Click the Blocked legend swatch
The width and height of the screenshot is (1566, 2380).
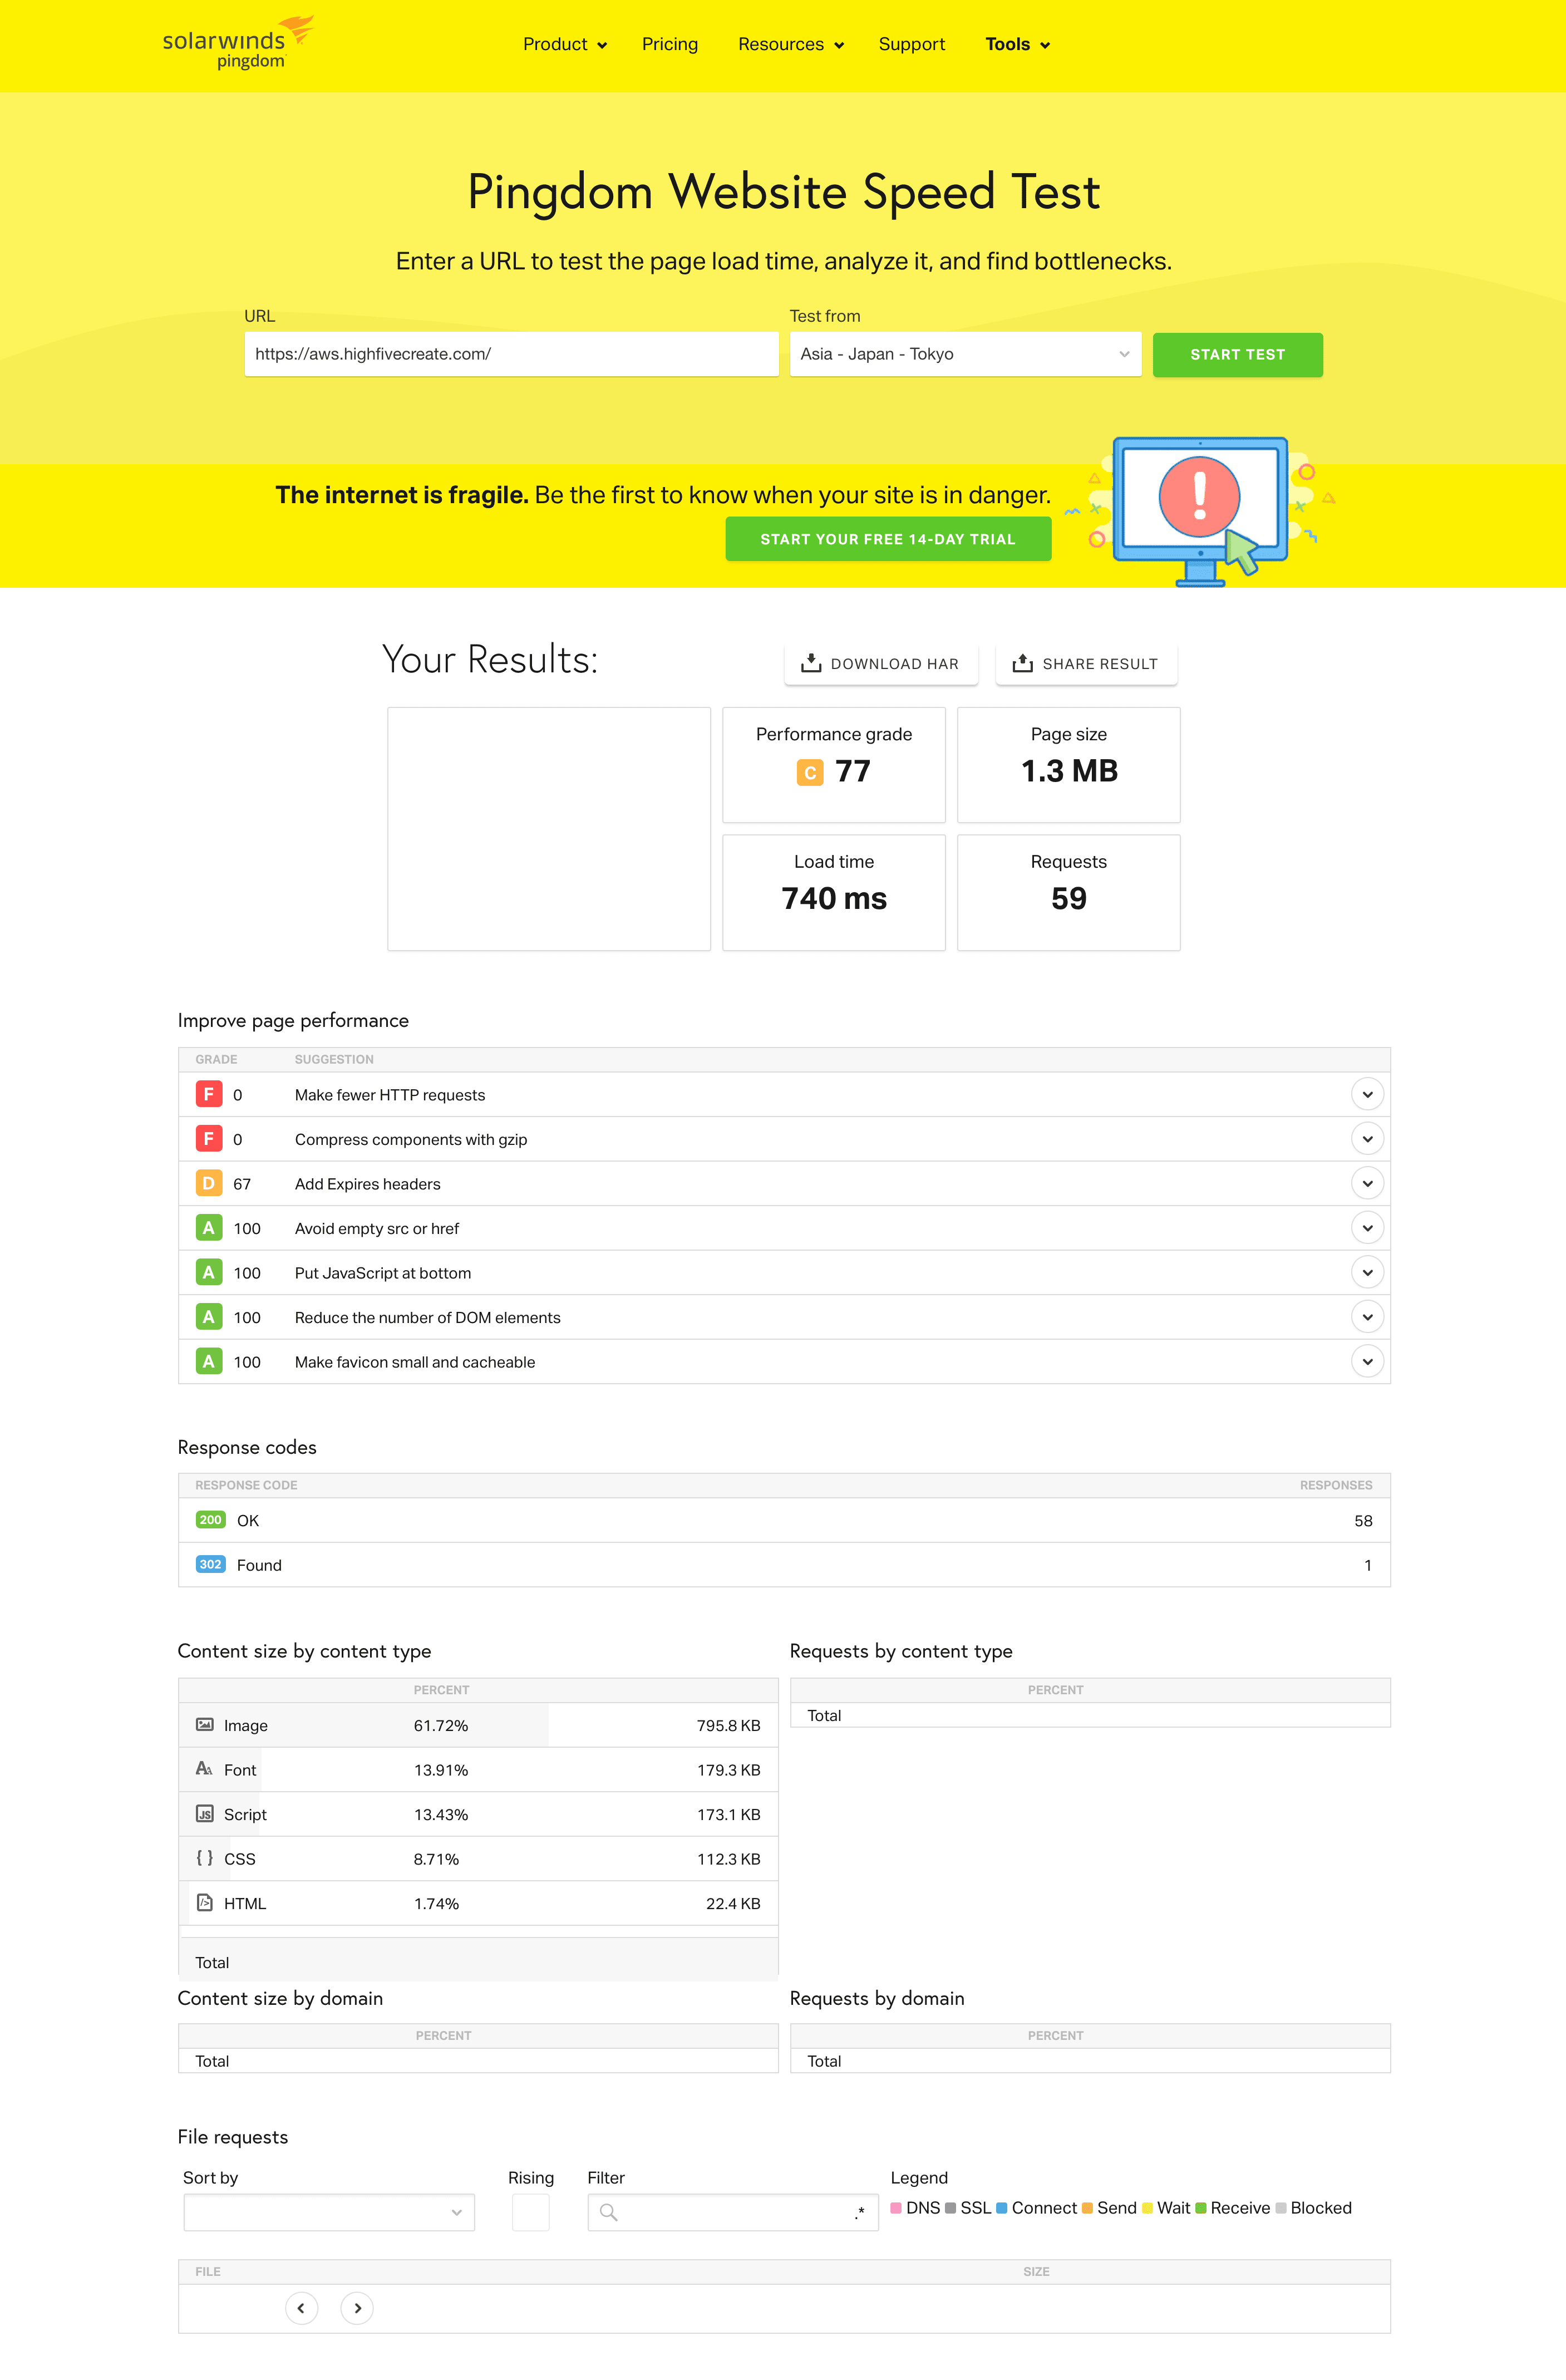pos(1281,2207)
